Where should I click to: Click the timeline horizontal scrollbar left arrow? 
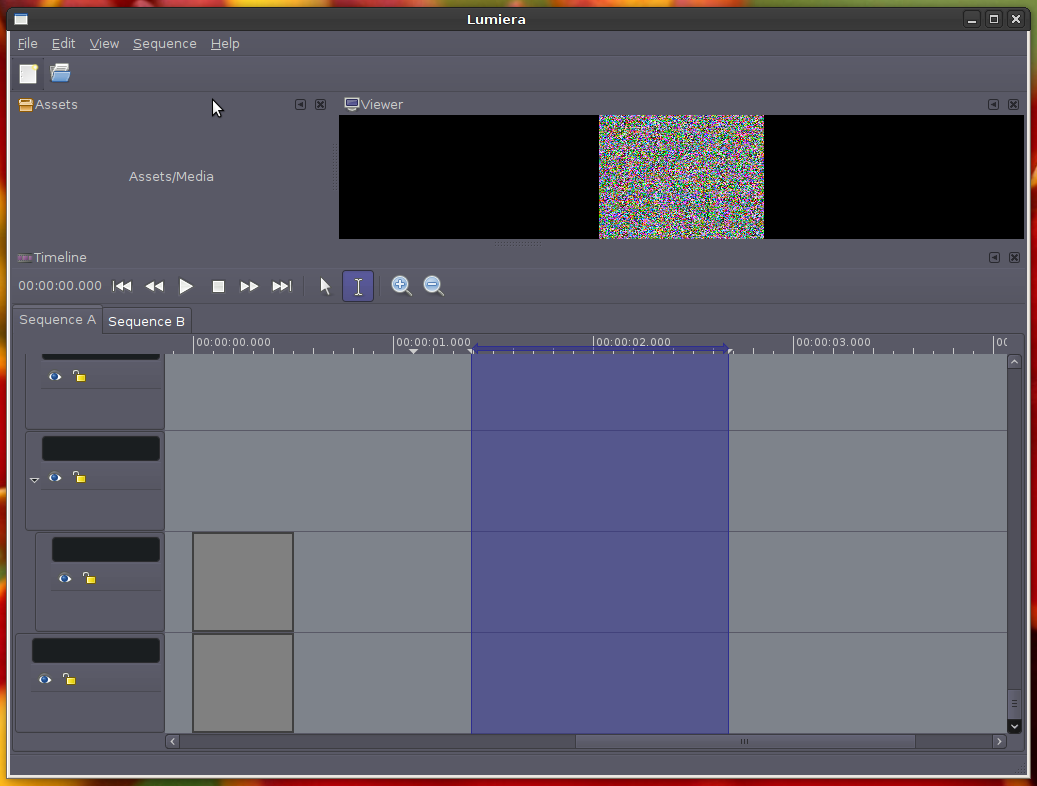173,742
